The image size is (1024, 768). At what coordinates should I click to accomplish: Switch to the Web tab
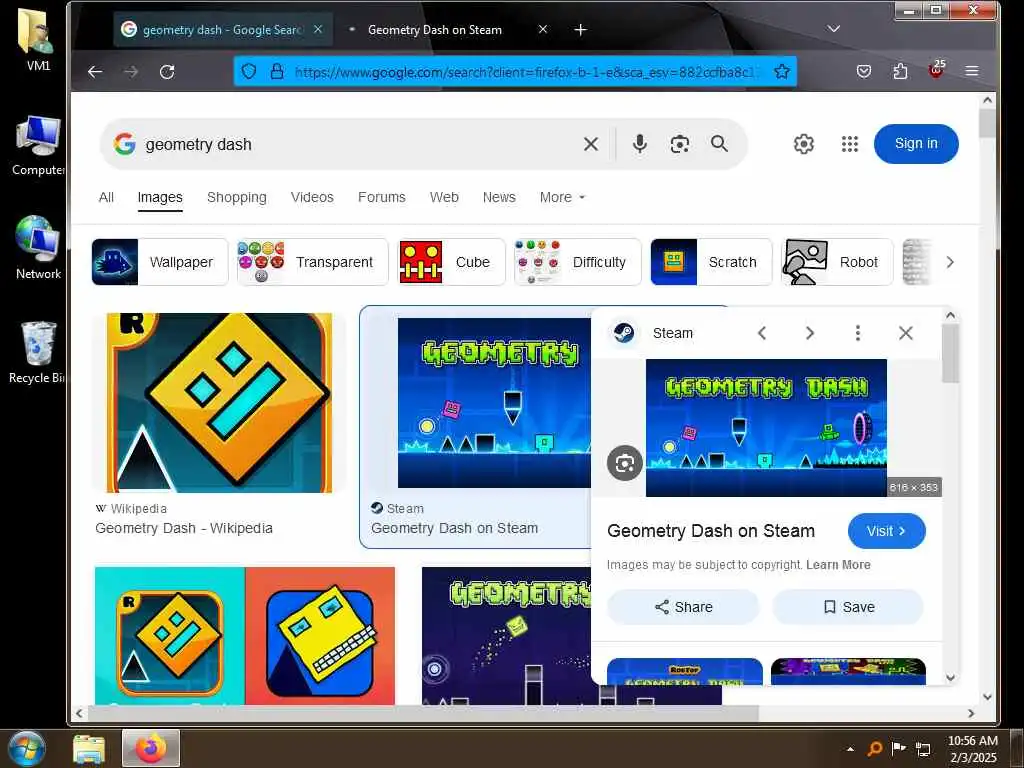tap(444, 197)
